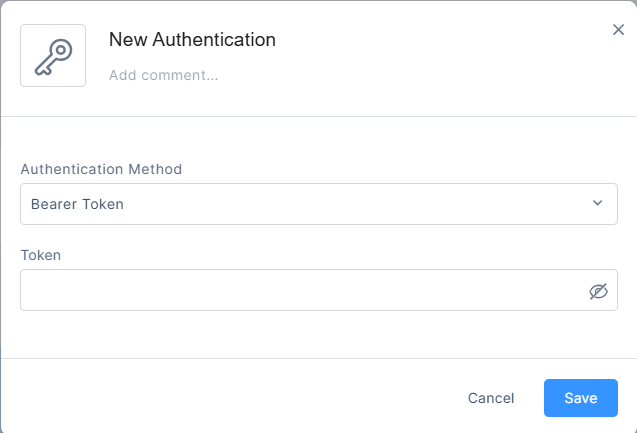Dismiss the dialog using the X icon
This screenshot has height=433, width=637.
618,30
